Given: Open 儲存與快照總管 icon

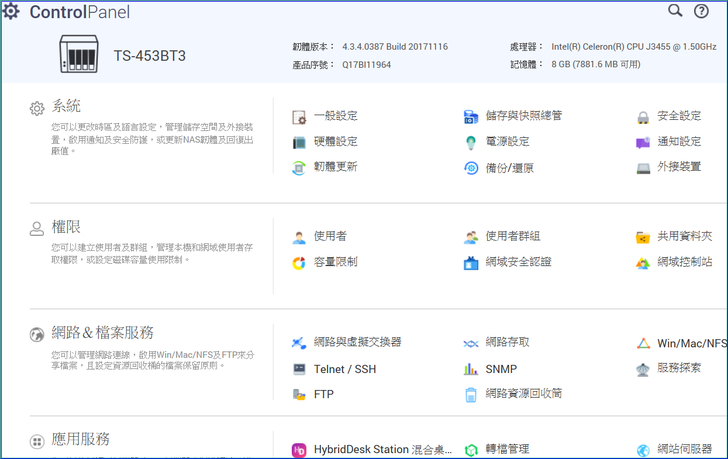Looking at the screenshot, I should coord(471,117).
